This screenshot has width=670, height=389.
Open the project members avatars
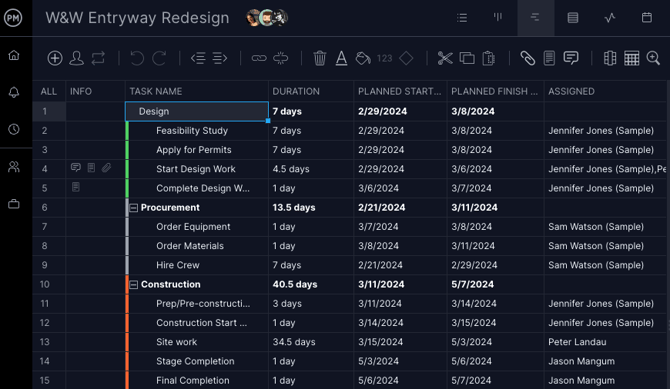[267, 18]
